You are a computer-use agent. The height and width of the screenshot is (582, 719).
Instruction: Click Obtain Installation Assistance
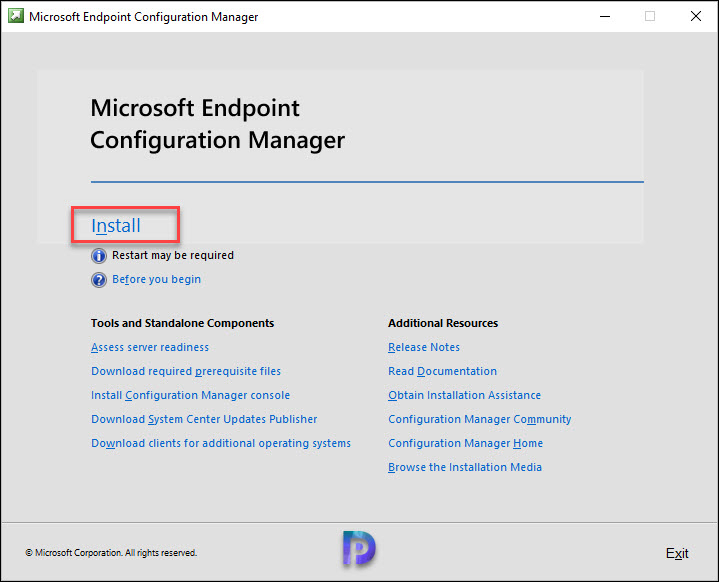465,395
